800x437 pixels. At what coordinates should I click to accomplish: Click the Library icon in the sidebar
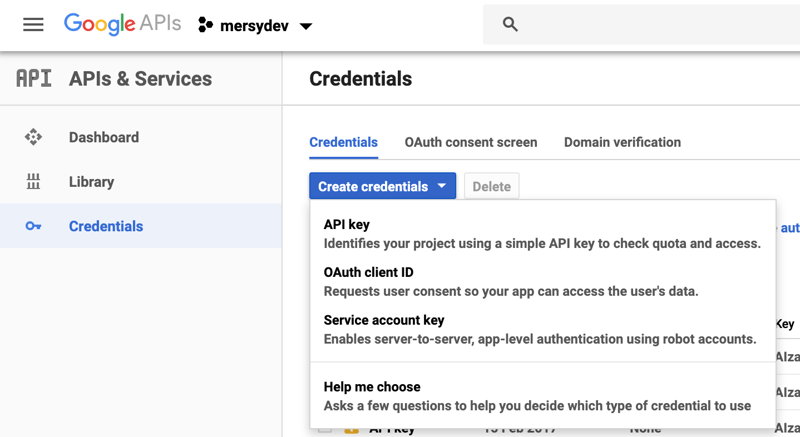click(x=33, y=182)
